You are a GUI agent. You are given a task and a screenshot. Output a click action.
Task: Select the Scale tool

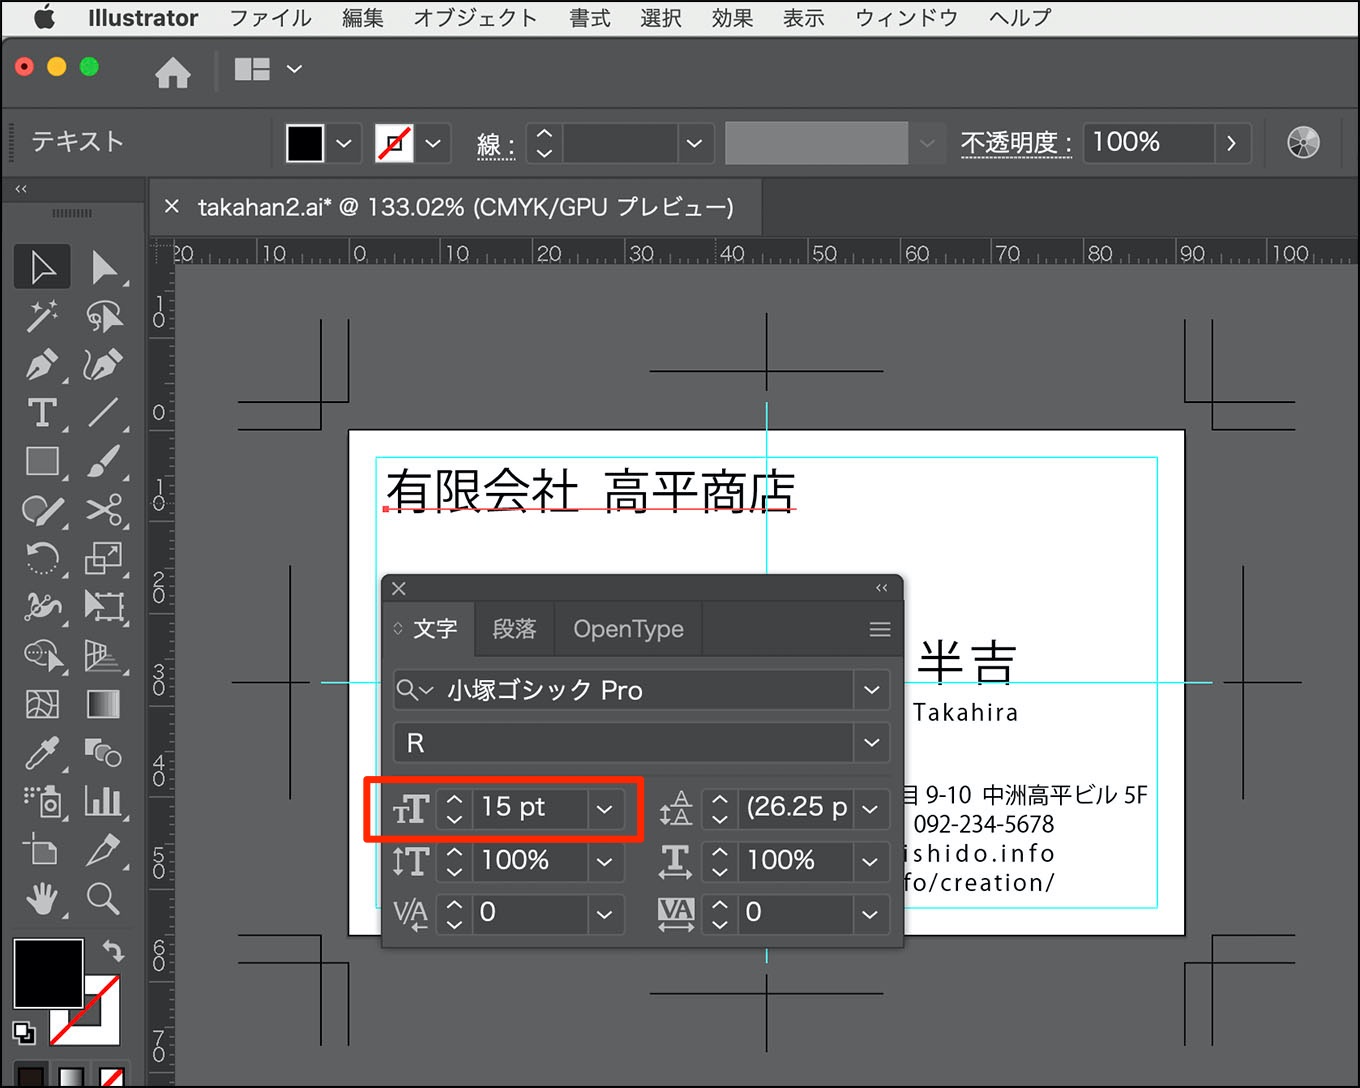point(104,558)
